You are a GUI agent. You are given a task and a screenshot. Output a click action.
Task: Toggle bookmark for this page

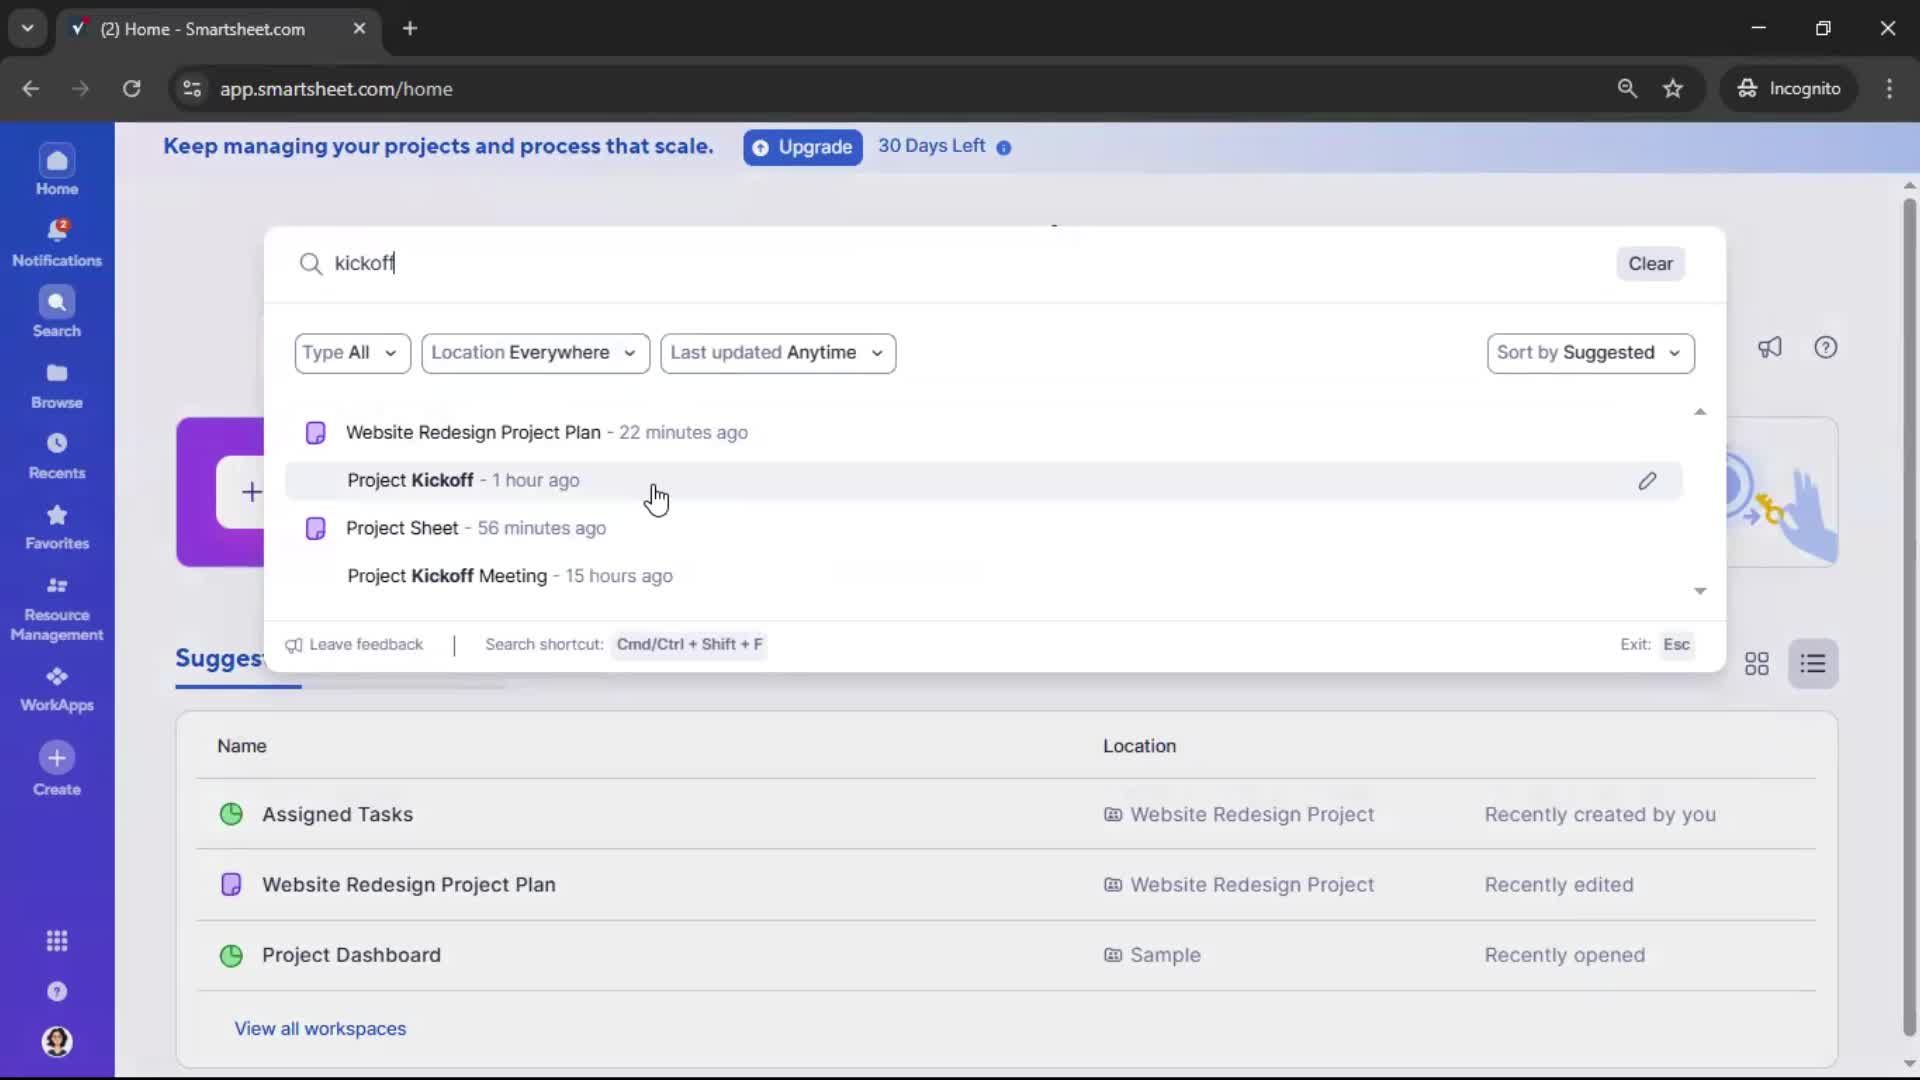coord(1673,88)
